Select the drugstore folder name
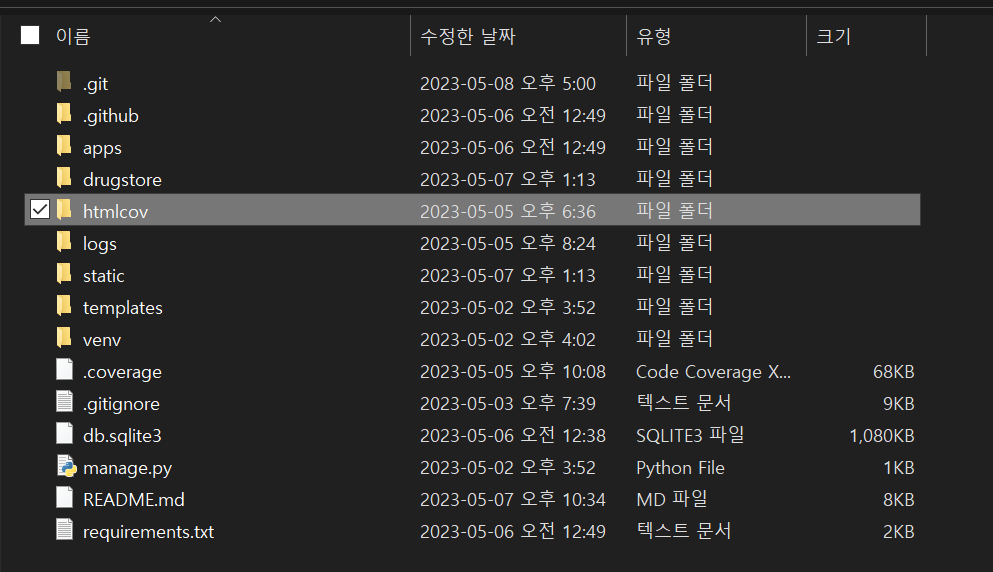Image resolution: width=993 pixels, height=572 pixels. (122, 180)
